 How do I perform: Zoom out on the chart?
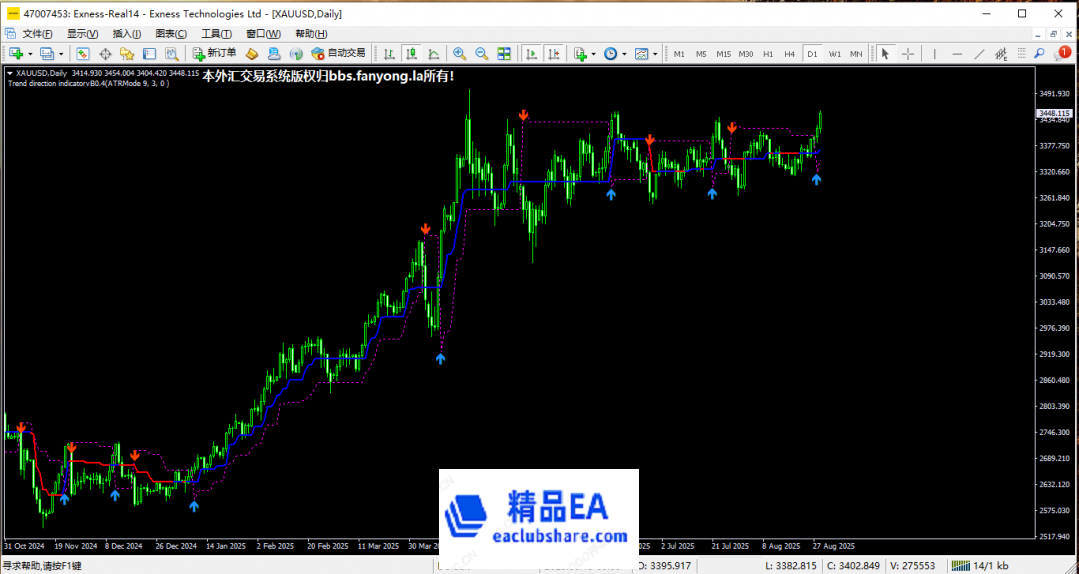pyautogui.click(x=482, y=54)
